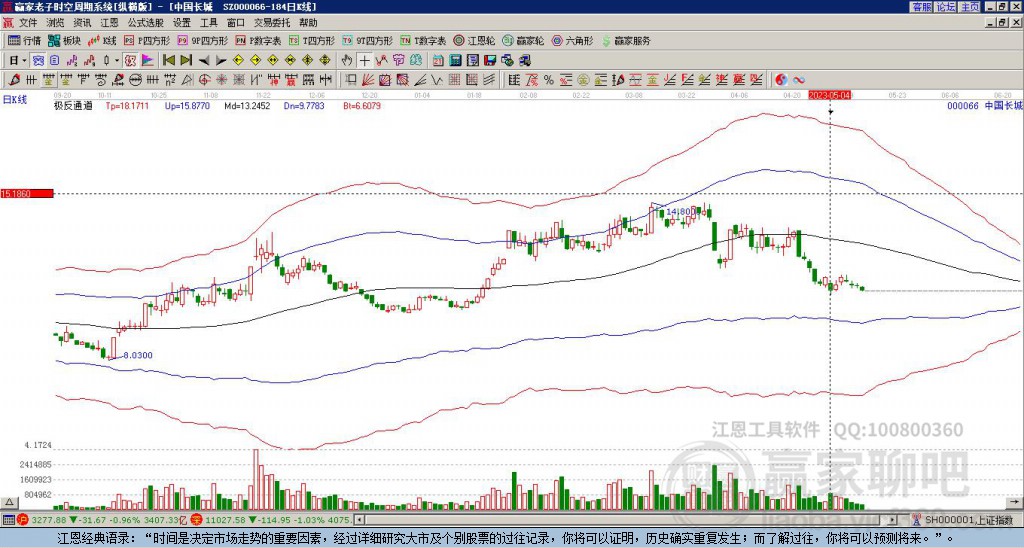
Task: Click the black right arrow scroll icon
Action: (x=221, y=61)
